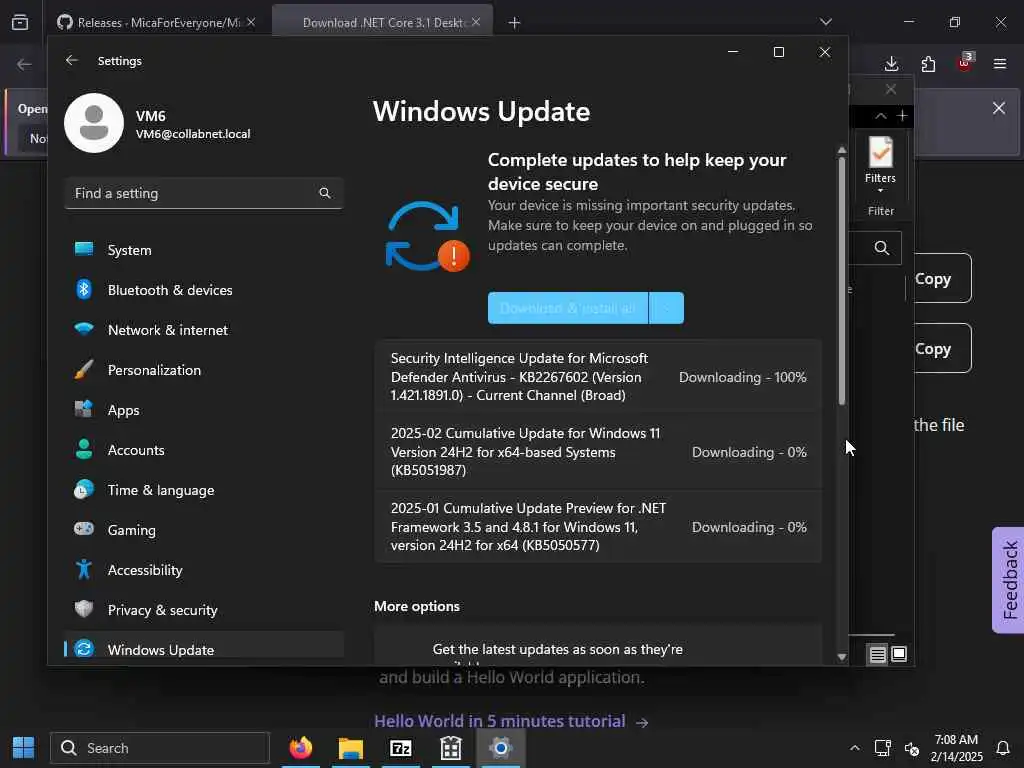
Task: Go back with the Settings back arrow
Action: tap(72, 61)
